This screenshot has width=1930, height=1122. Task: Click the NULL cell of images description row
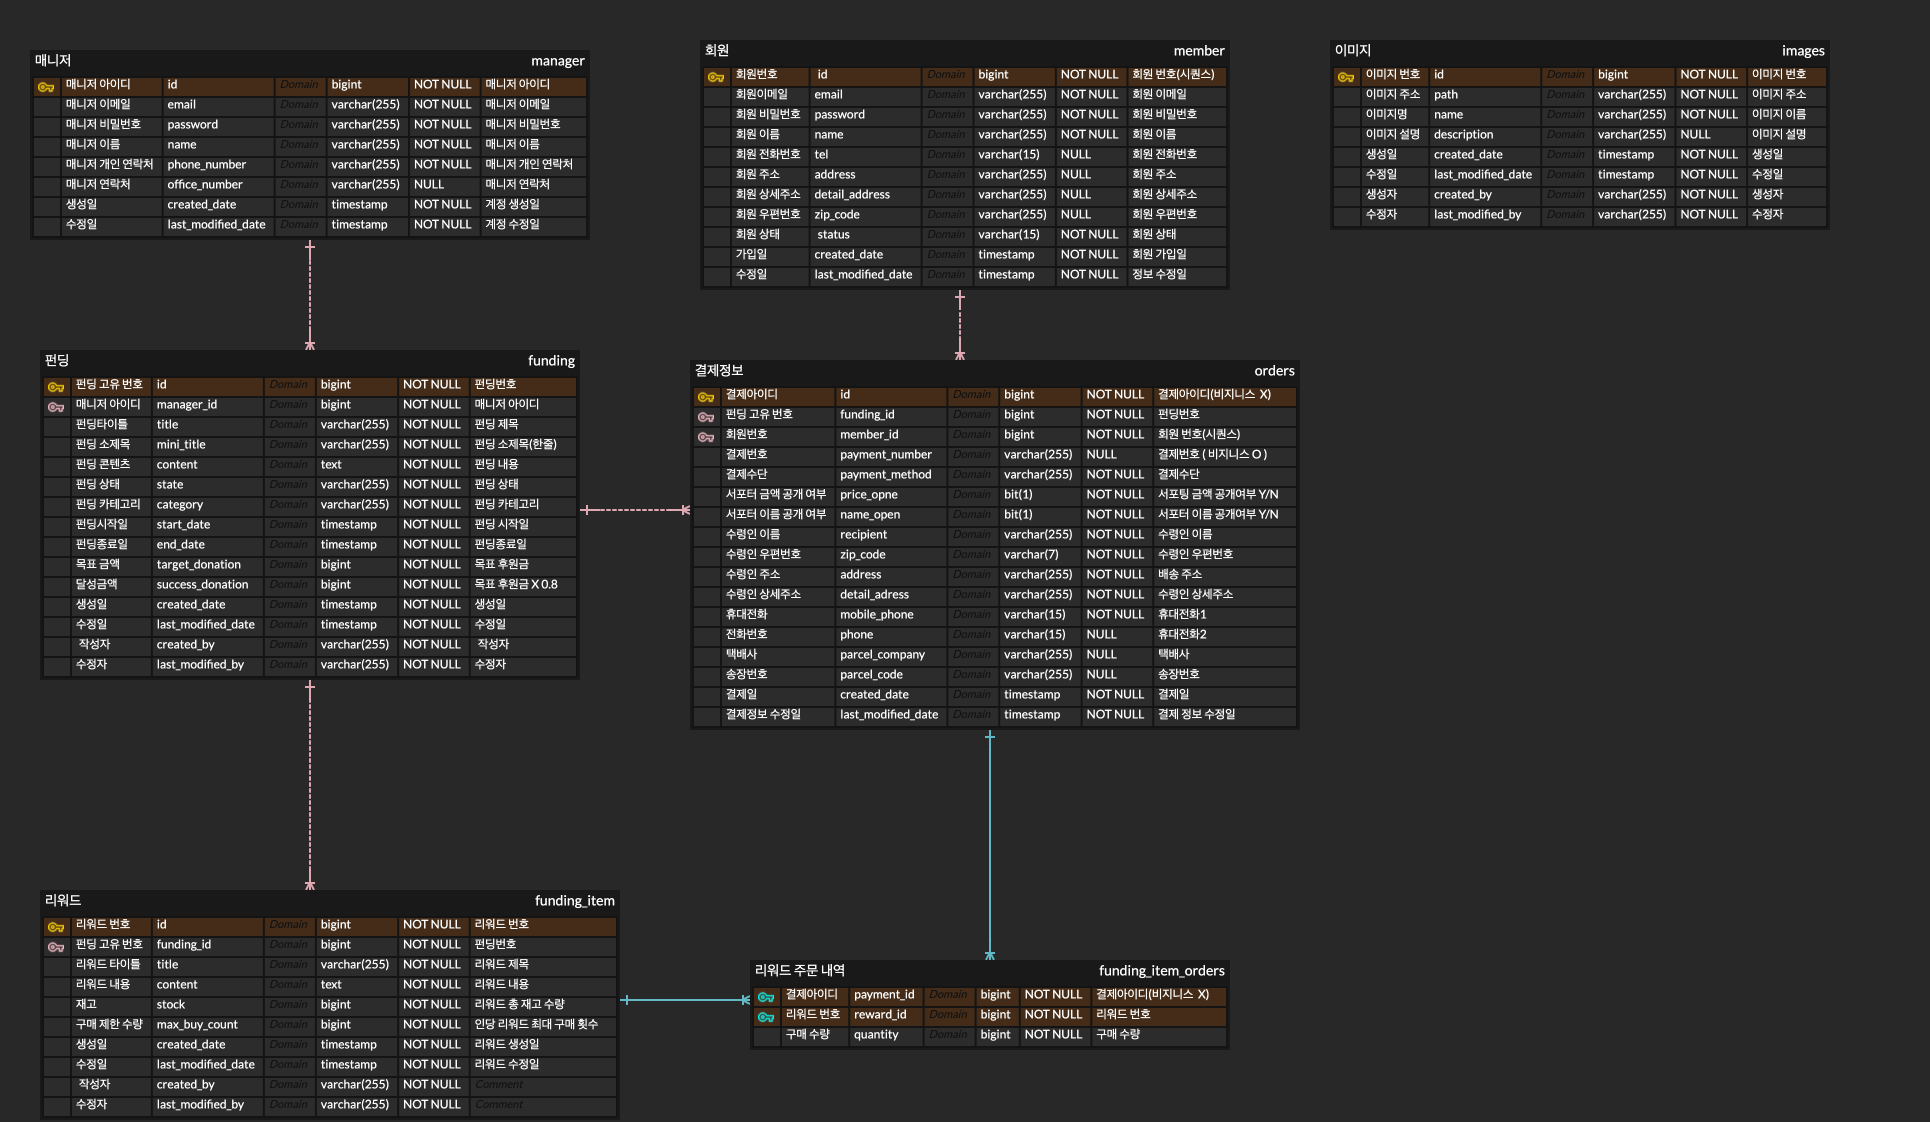coord(1695,135)
